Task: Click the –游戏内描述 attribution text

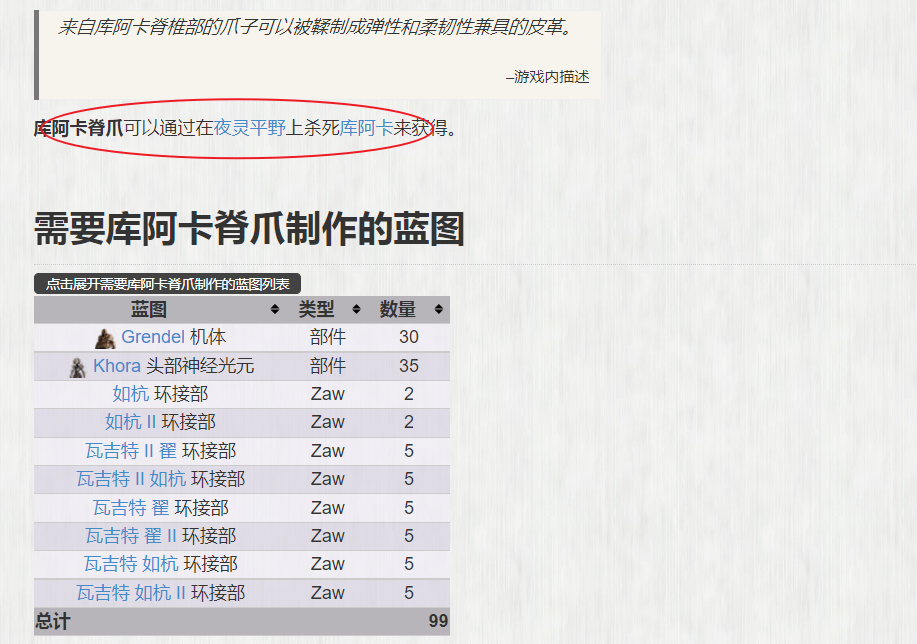Action: pos(547,77)
